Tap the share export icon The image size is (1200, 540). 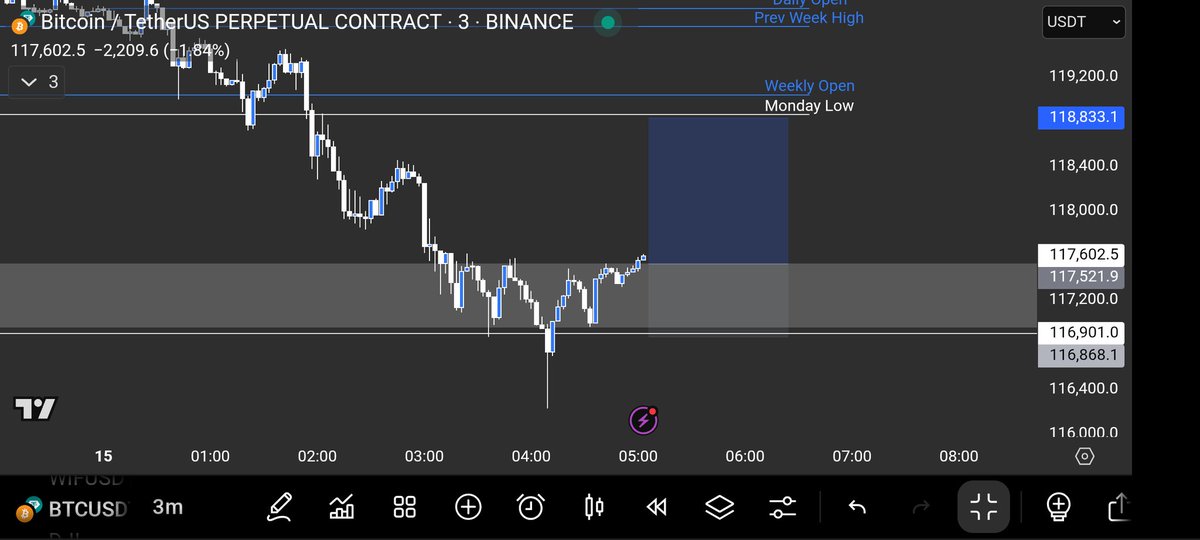tap(1119, 507)
